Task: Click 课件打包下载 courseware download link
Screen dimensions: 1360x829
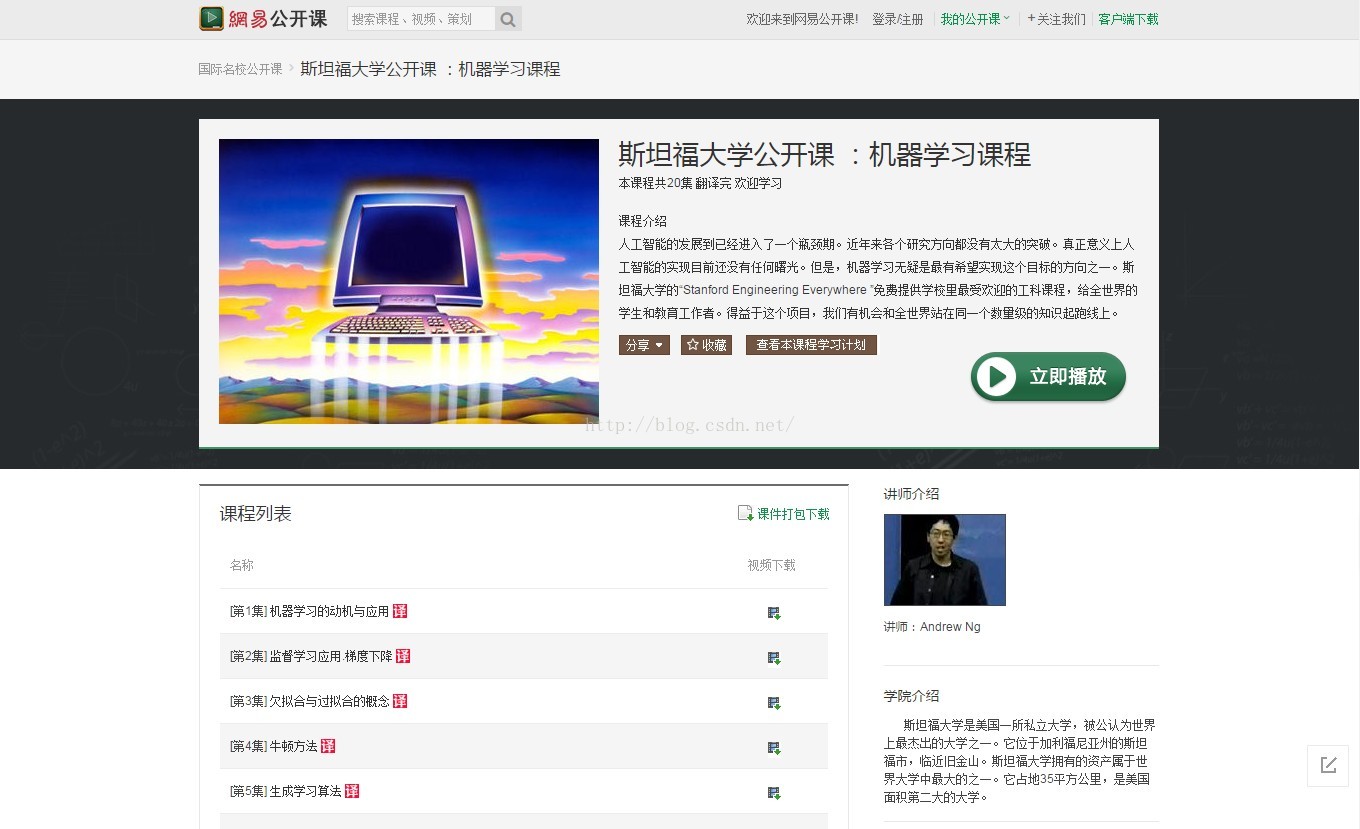Action: click(793, 514)
